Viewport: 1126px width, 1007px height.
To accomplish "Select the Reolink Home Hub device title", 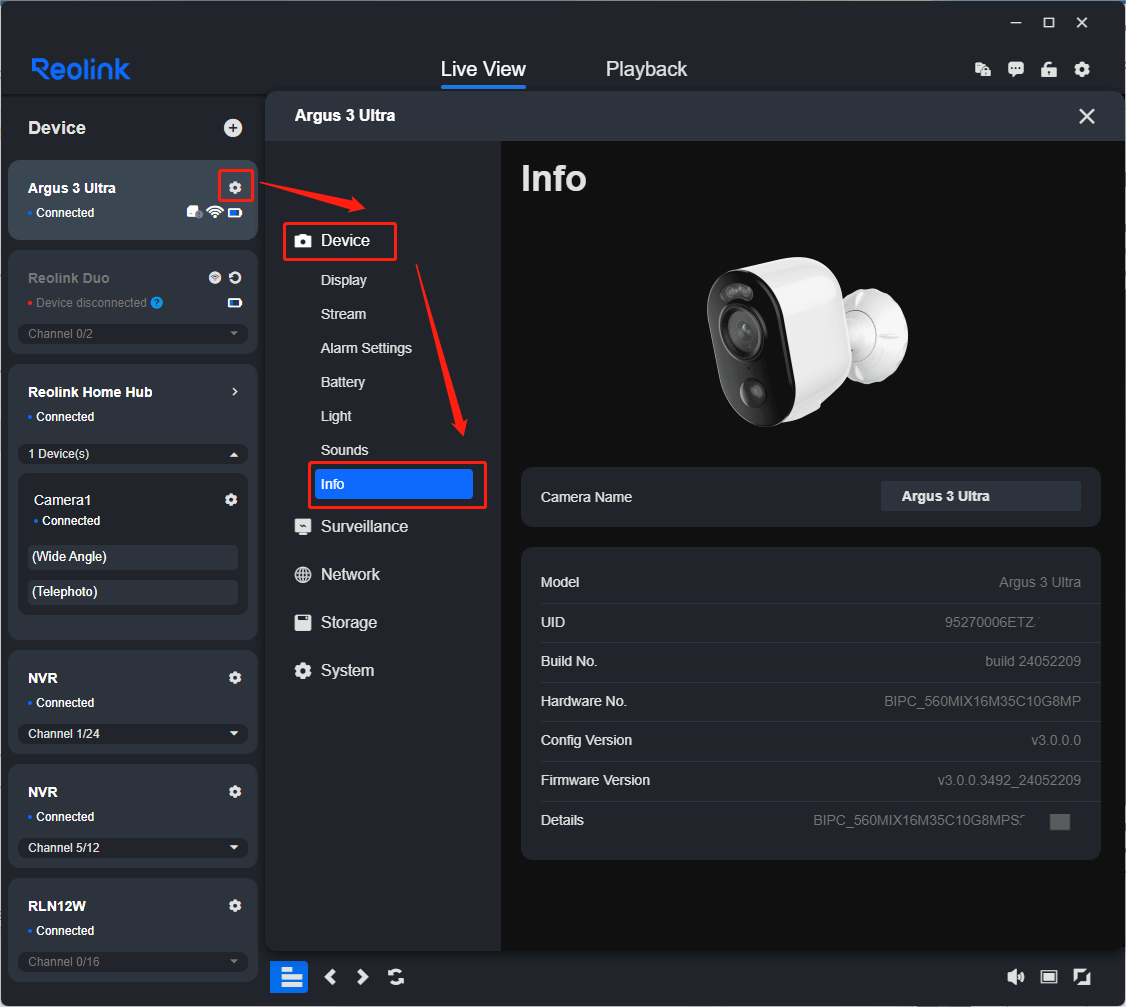I will [90, 392].
